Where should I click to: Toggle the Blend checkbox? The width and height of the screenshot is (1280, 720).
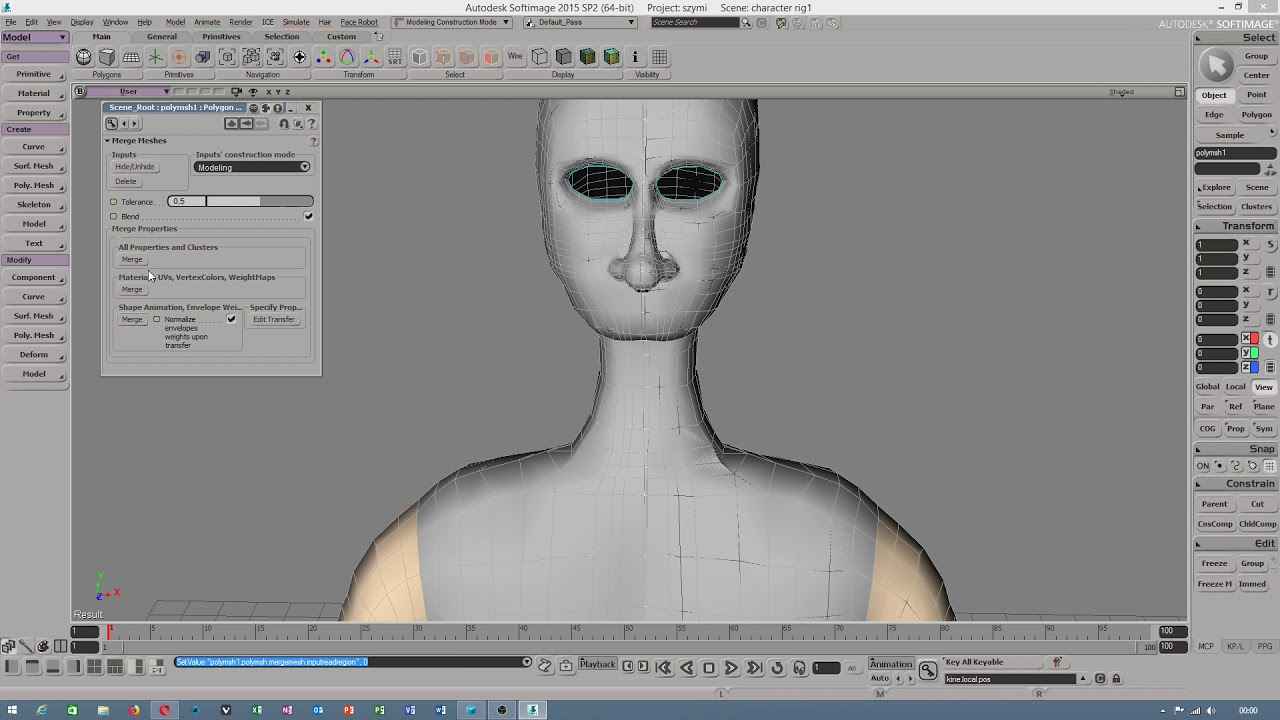[x=308, y=216]
